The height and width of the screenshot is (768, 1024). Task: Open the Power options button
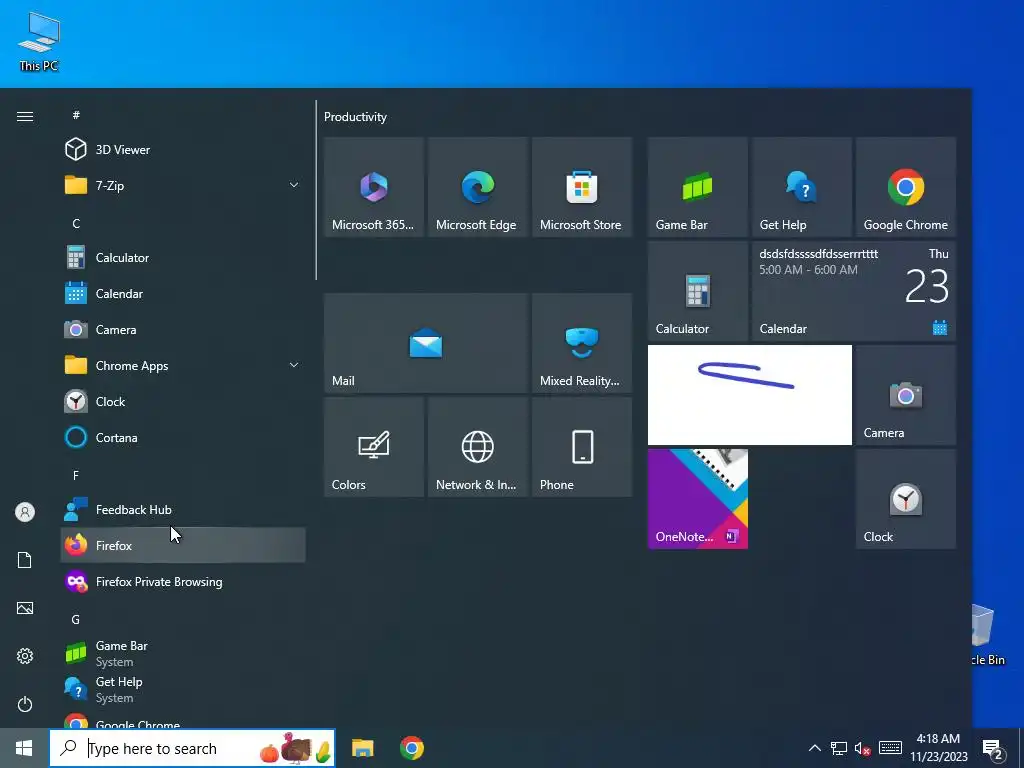25,704
